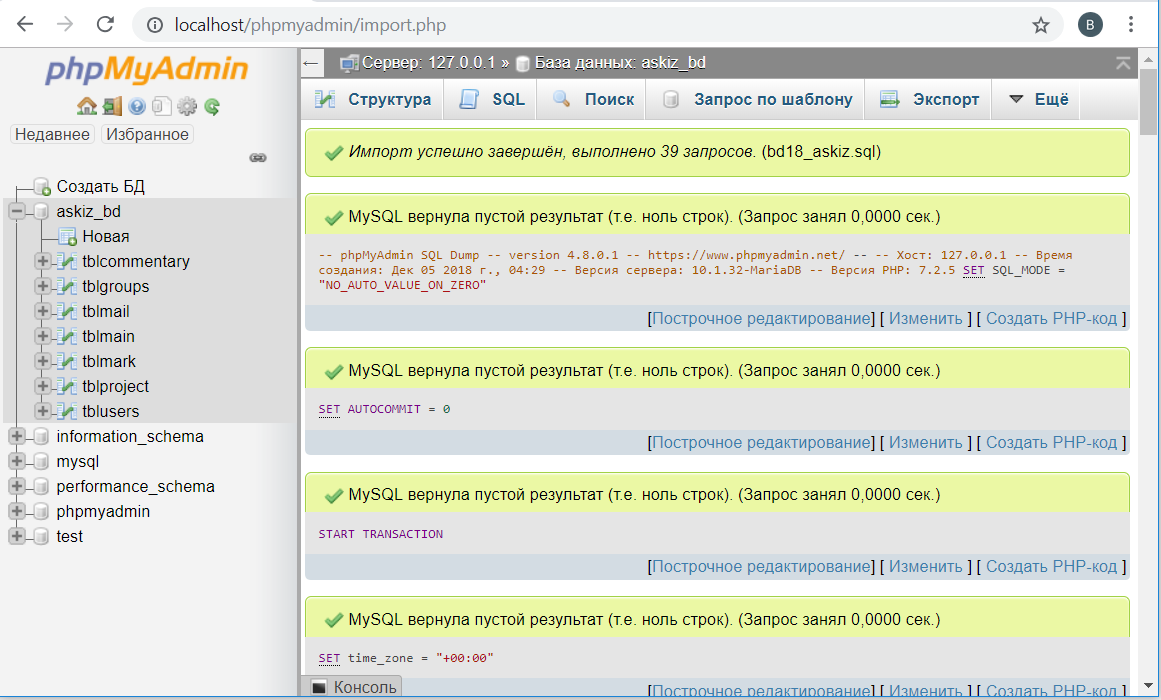The height and width of the screenshot is (700, 1161).
Task: Expand the information_schema database
Action: click(x=16, y=436)
